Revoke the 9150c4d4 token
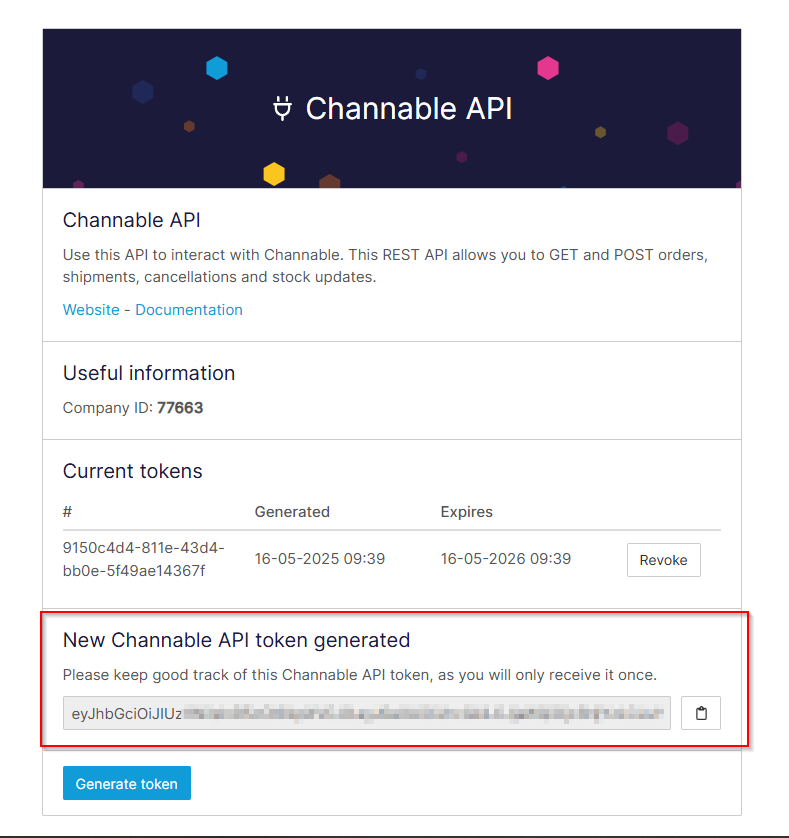This screenshot has width=789, height=838. tap(663, 560)
